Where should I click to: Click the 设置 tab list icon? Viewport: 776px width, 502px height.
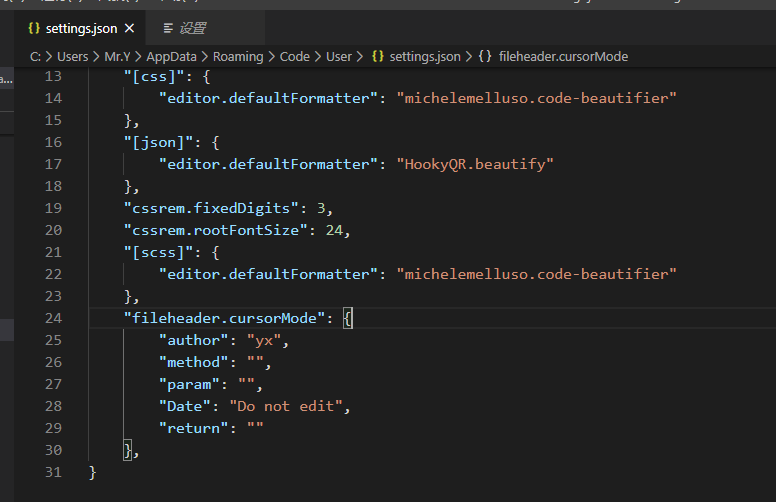coord(168,28)
